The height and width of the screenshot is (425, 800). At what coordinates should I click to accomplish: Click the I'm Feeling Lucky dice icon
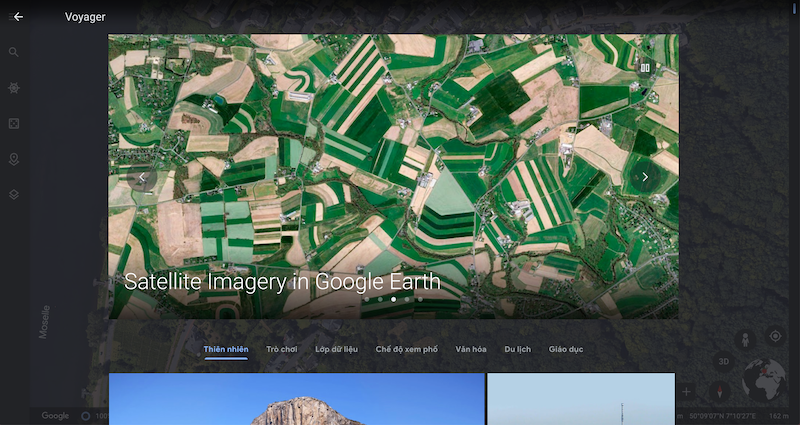click(x=14, y=123)
